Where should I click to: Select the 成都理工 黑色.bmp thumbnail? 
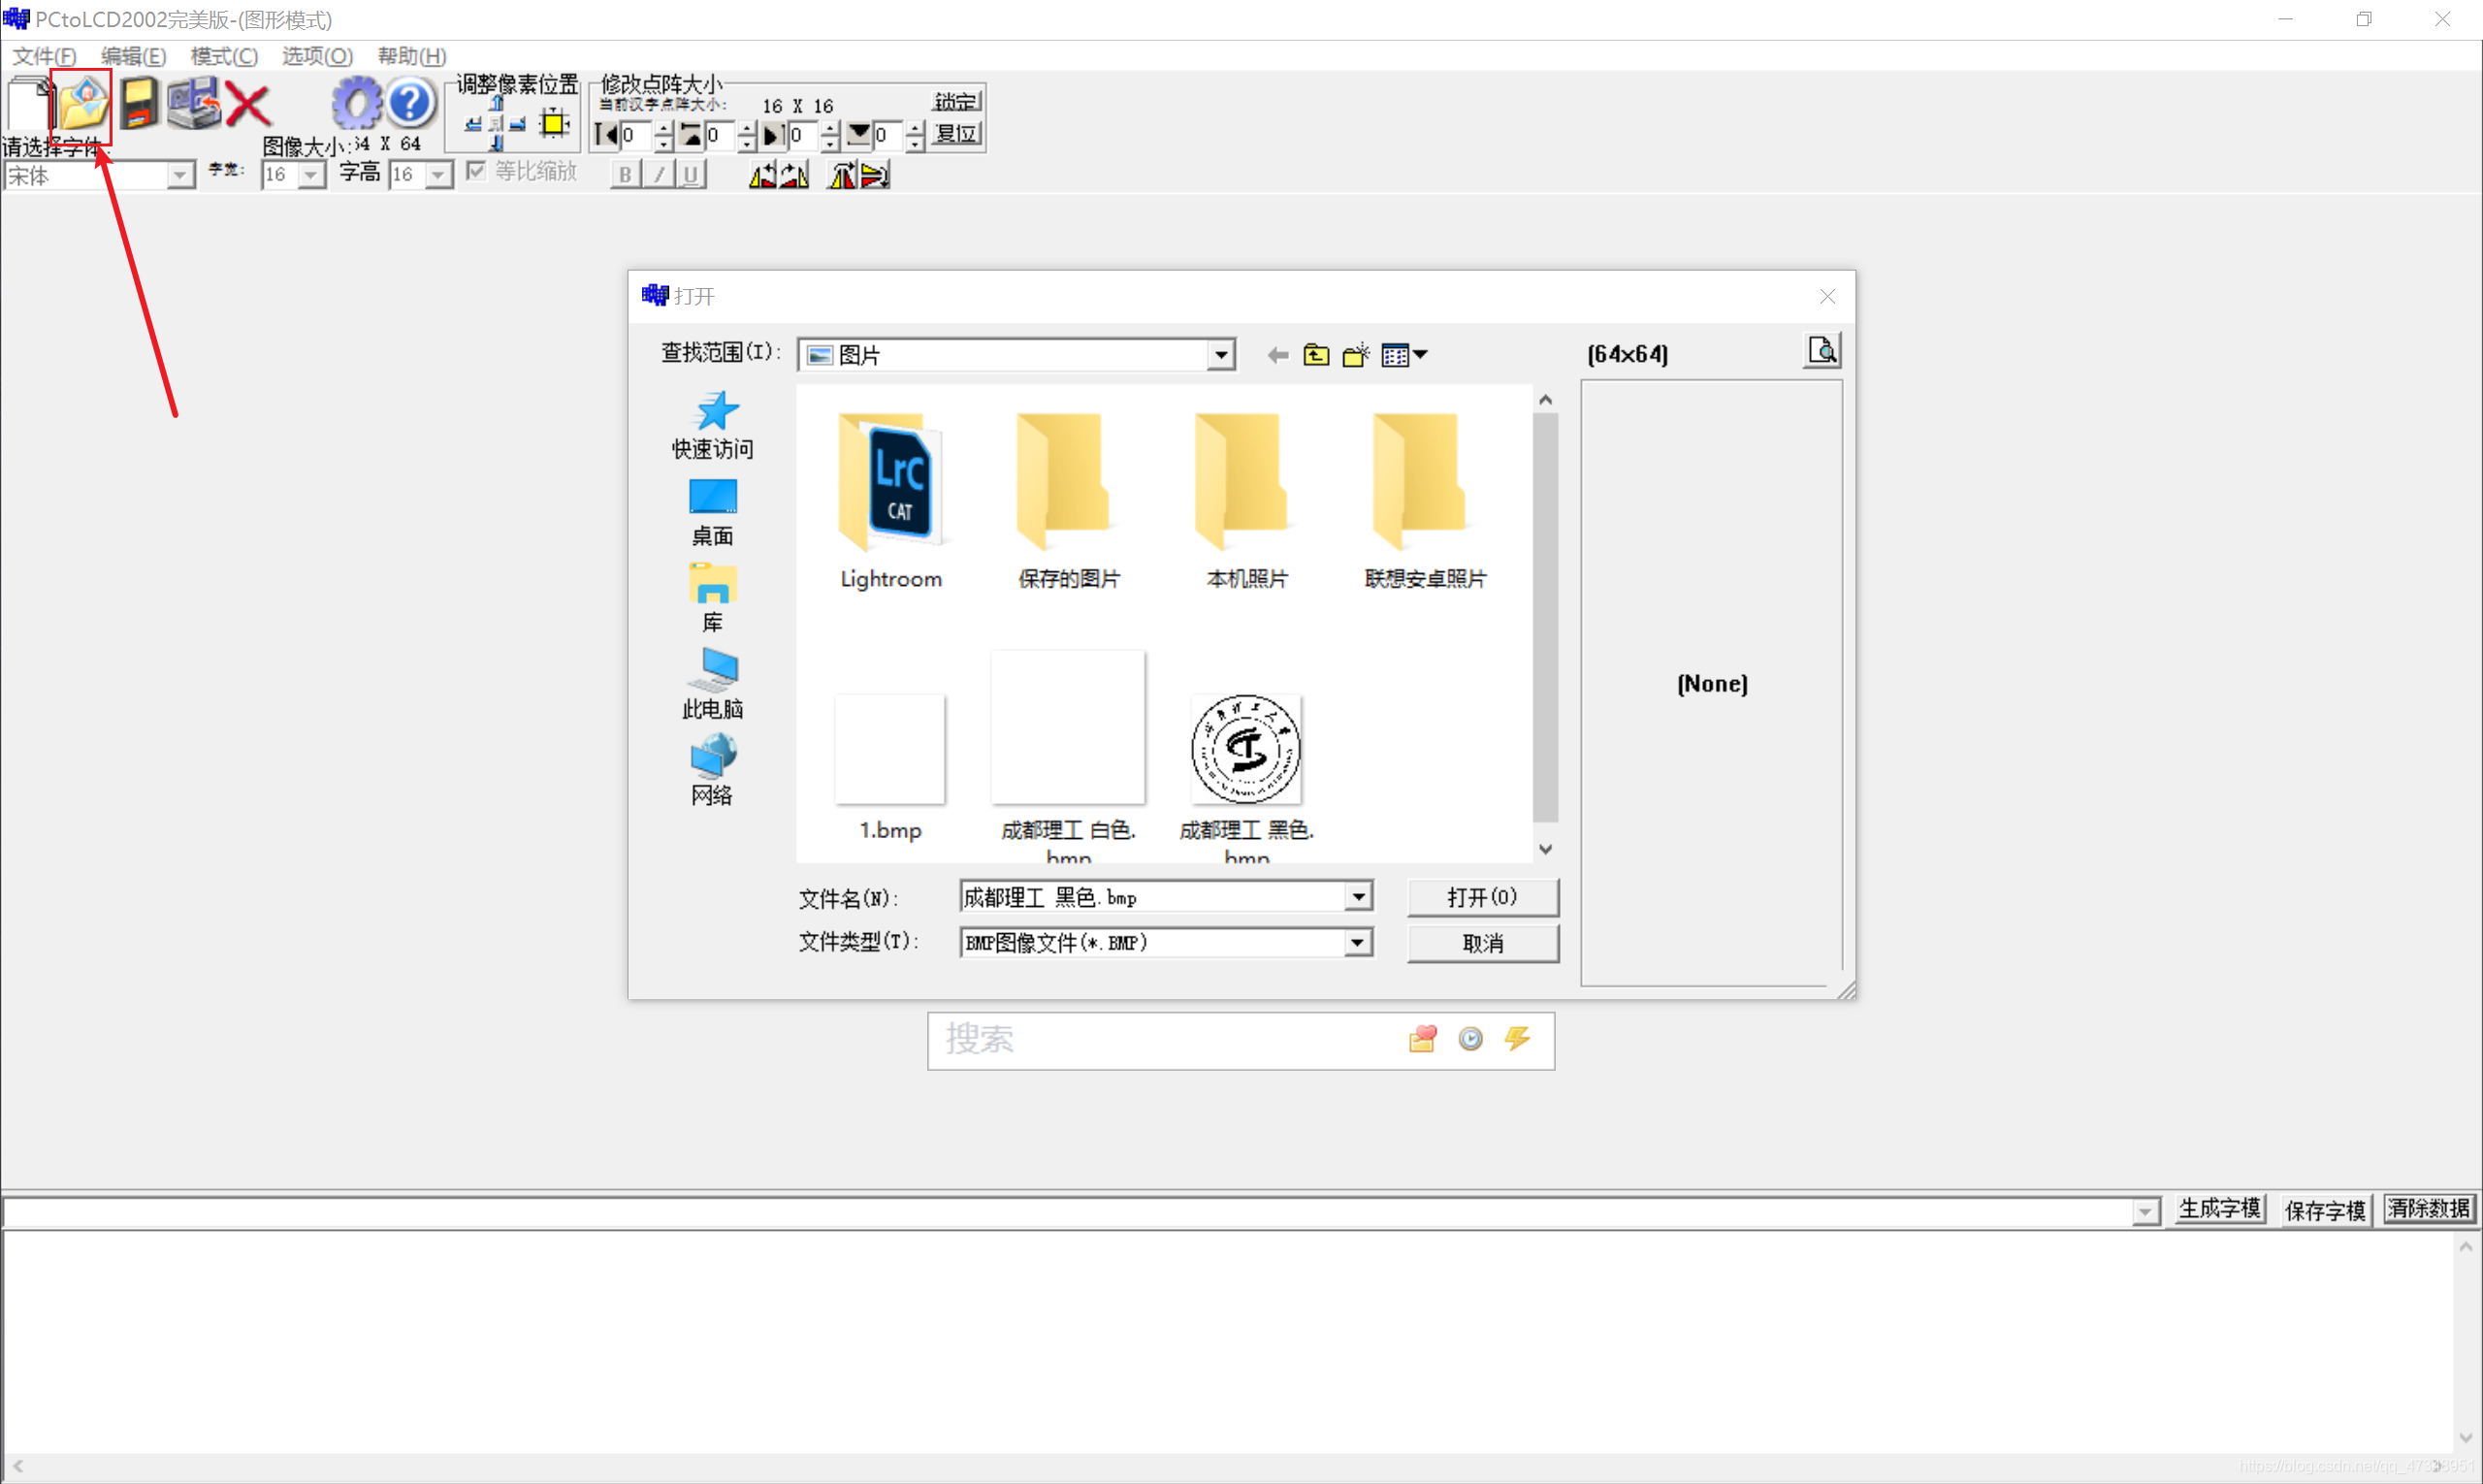(1245, 750)
